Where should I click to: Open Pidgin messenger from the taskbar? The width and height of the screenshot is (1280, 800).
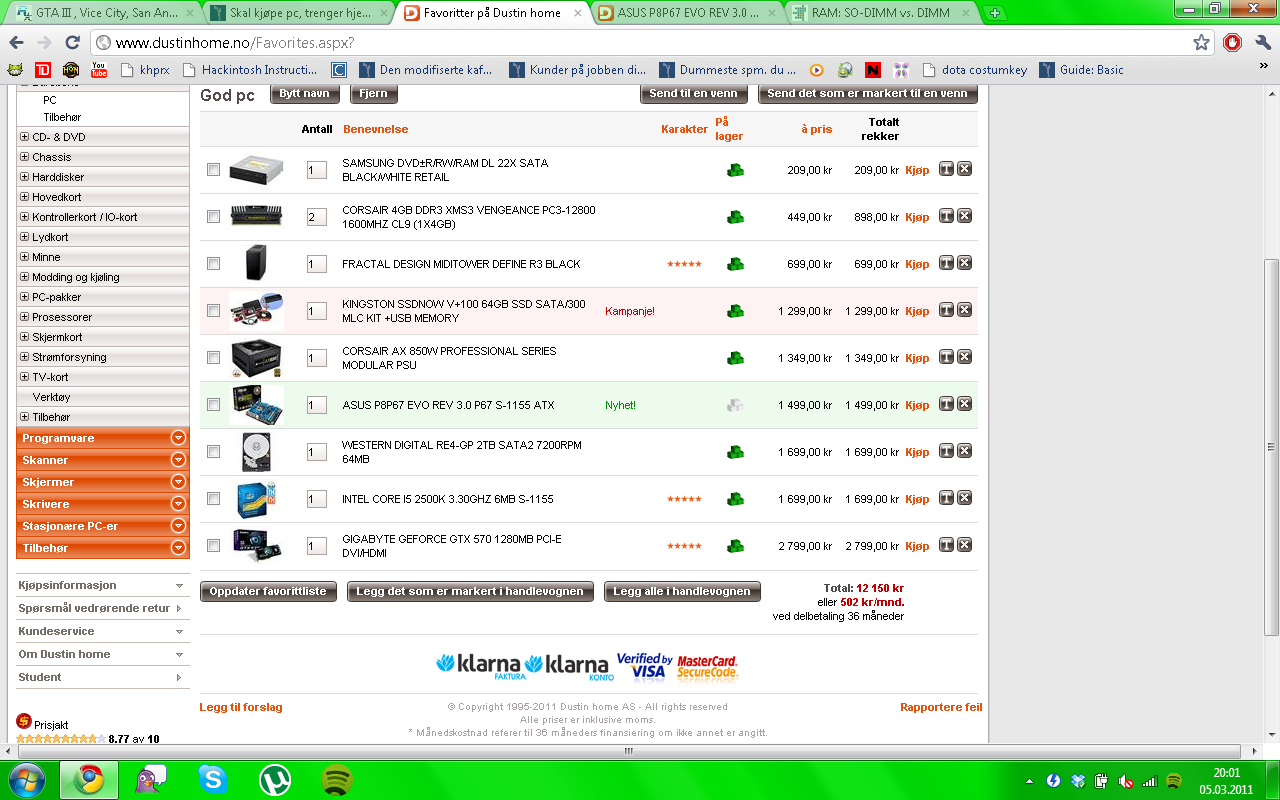150,779
